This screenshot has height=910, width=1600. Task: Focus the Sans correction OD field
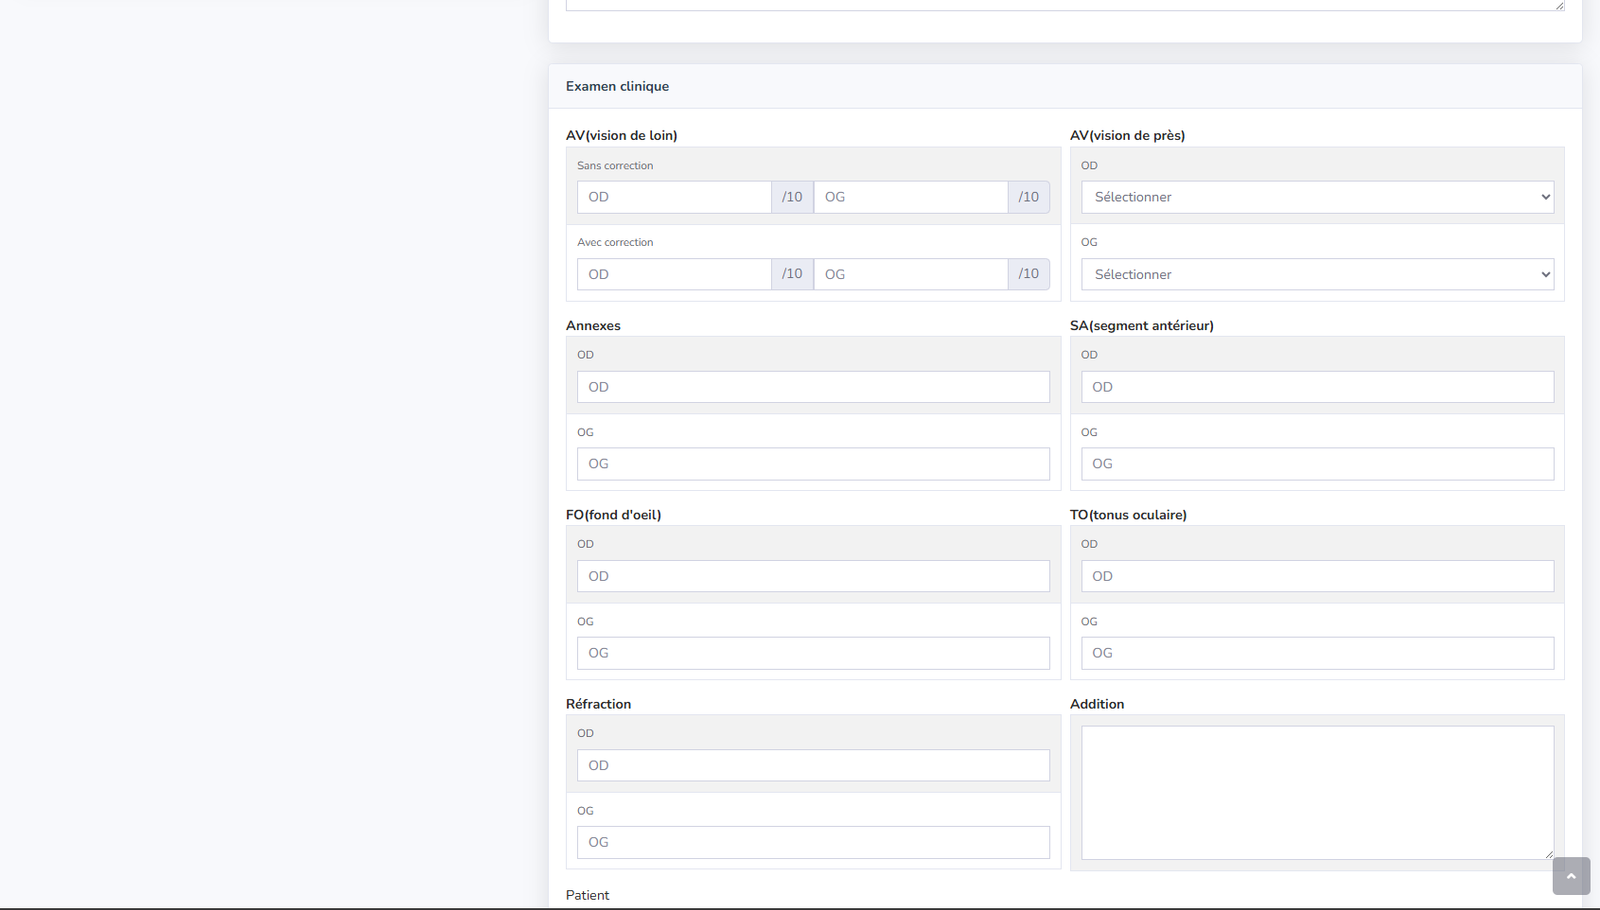673,197
